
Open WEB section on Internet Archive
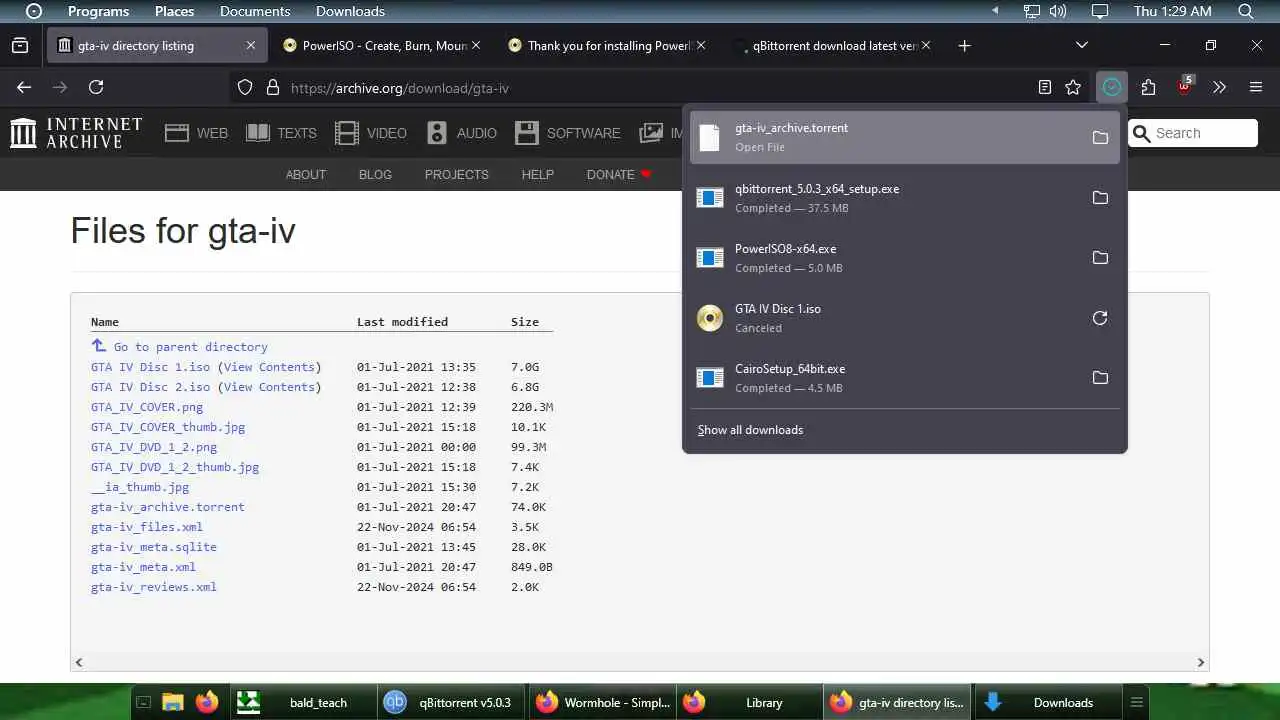197,133
